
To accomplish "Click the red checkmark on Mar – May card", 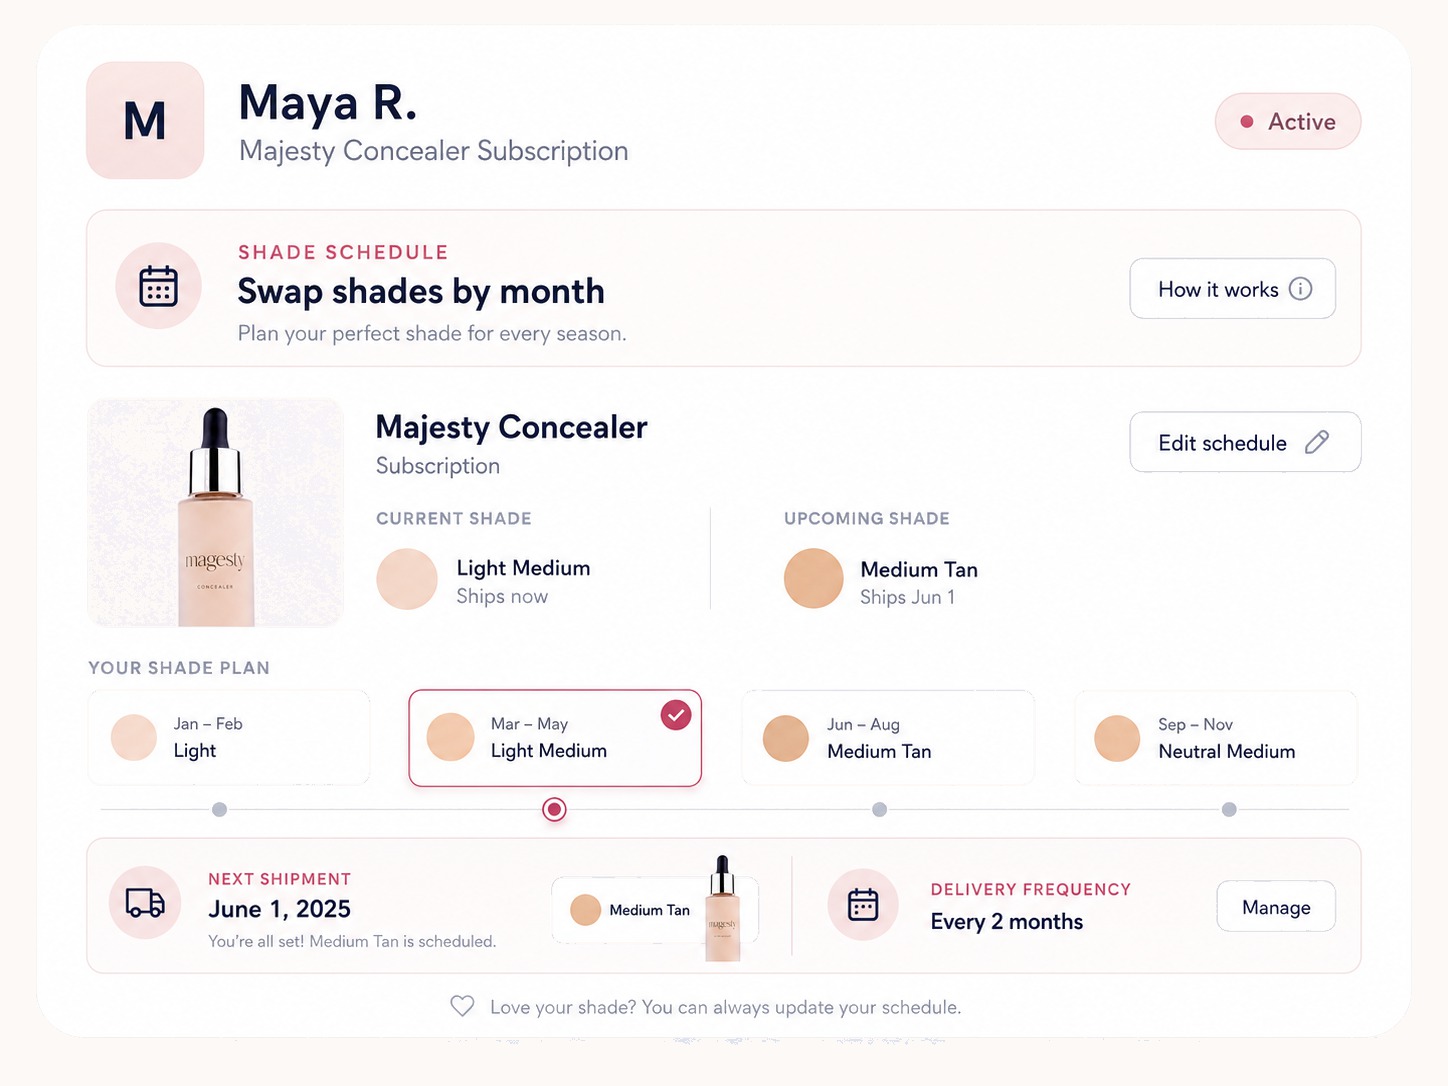I will click(x=676, y=715).
